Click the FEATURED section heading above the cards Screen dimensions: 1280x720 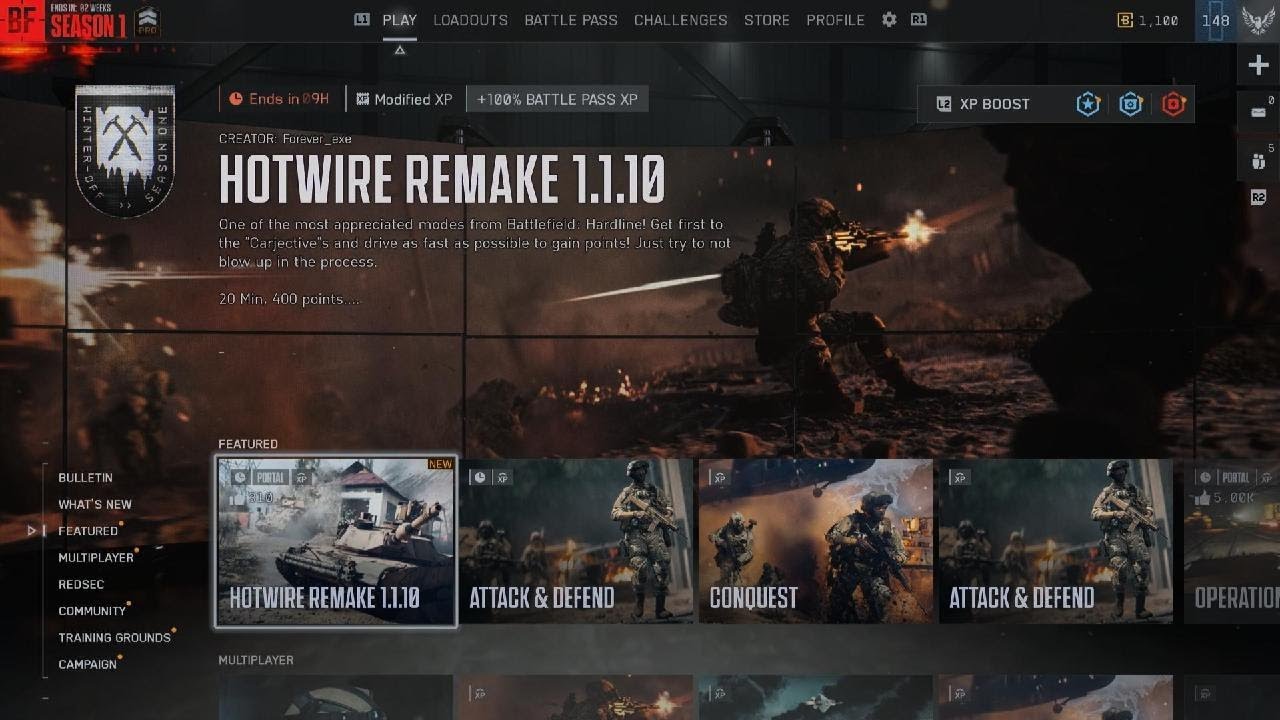[x=248, y=444]
